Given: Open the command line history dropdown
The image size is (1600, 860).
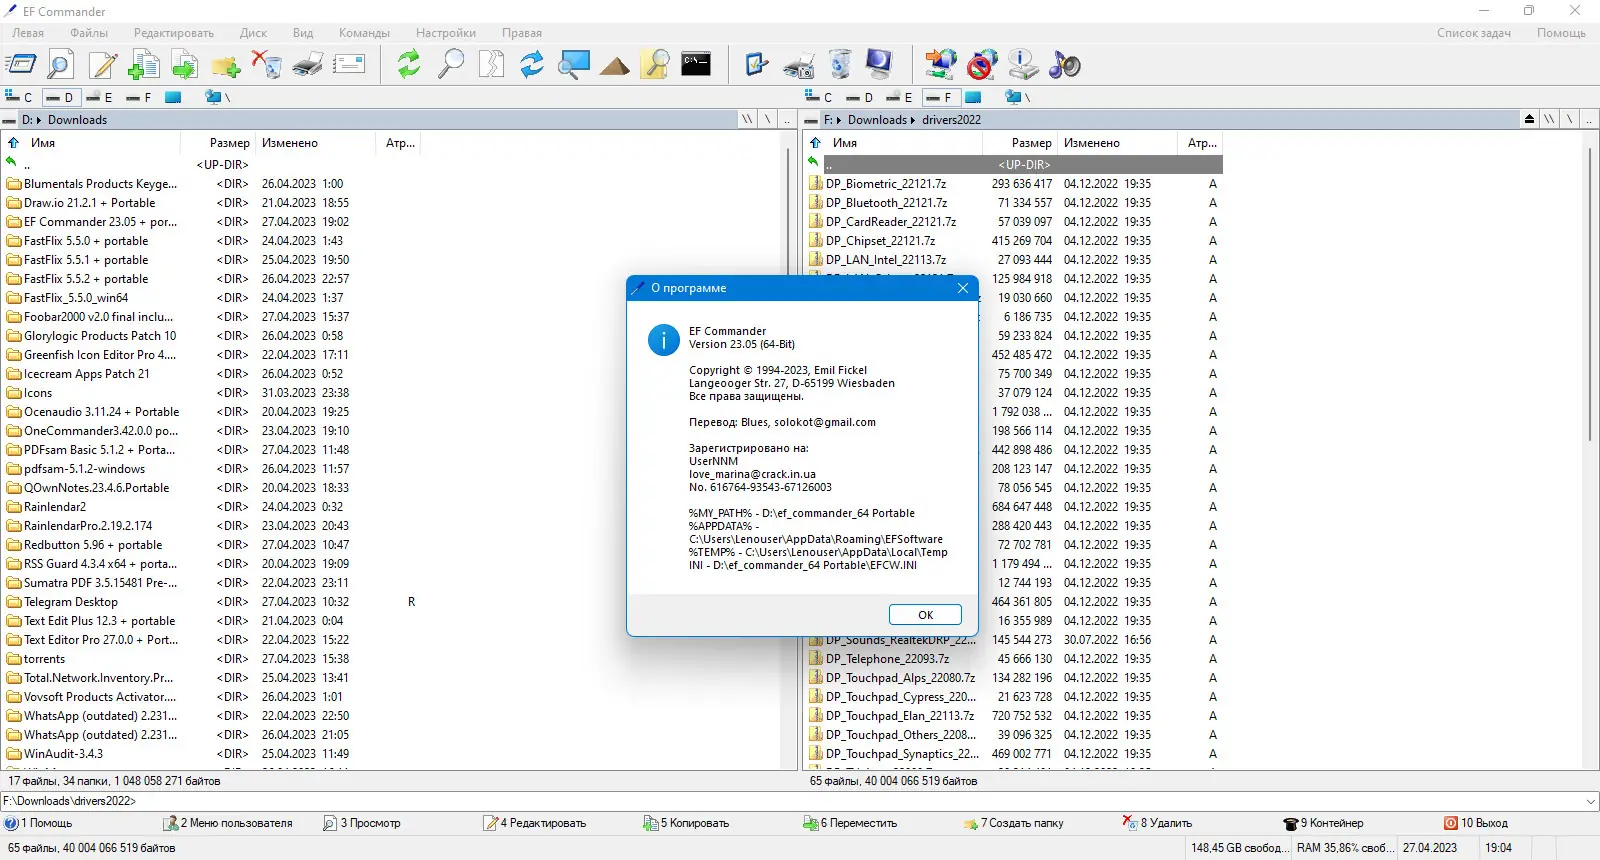Looking at the screenshot, I should pos(1591,801).
